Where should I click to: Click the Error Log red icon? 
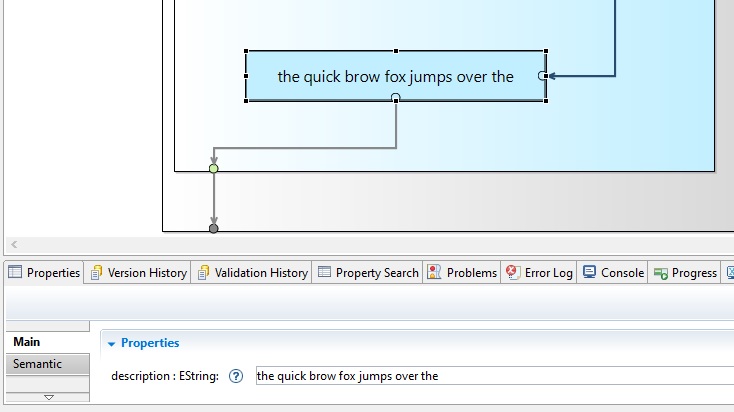click(x=513, y=272)
